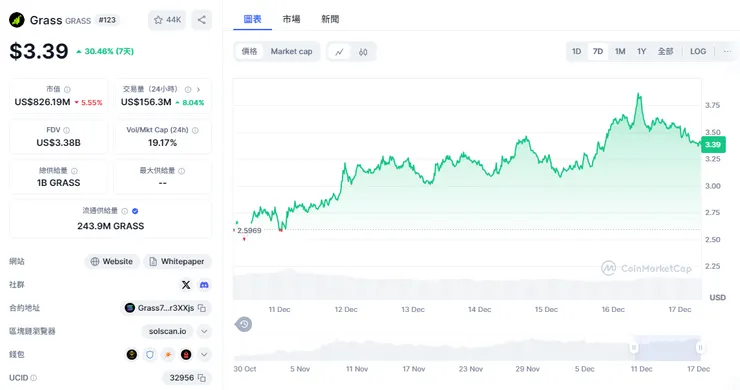Click the chart history clock icon
The height and width of the screenshot is (390, 740).
tap(244, 324)
